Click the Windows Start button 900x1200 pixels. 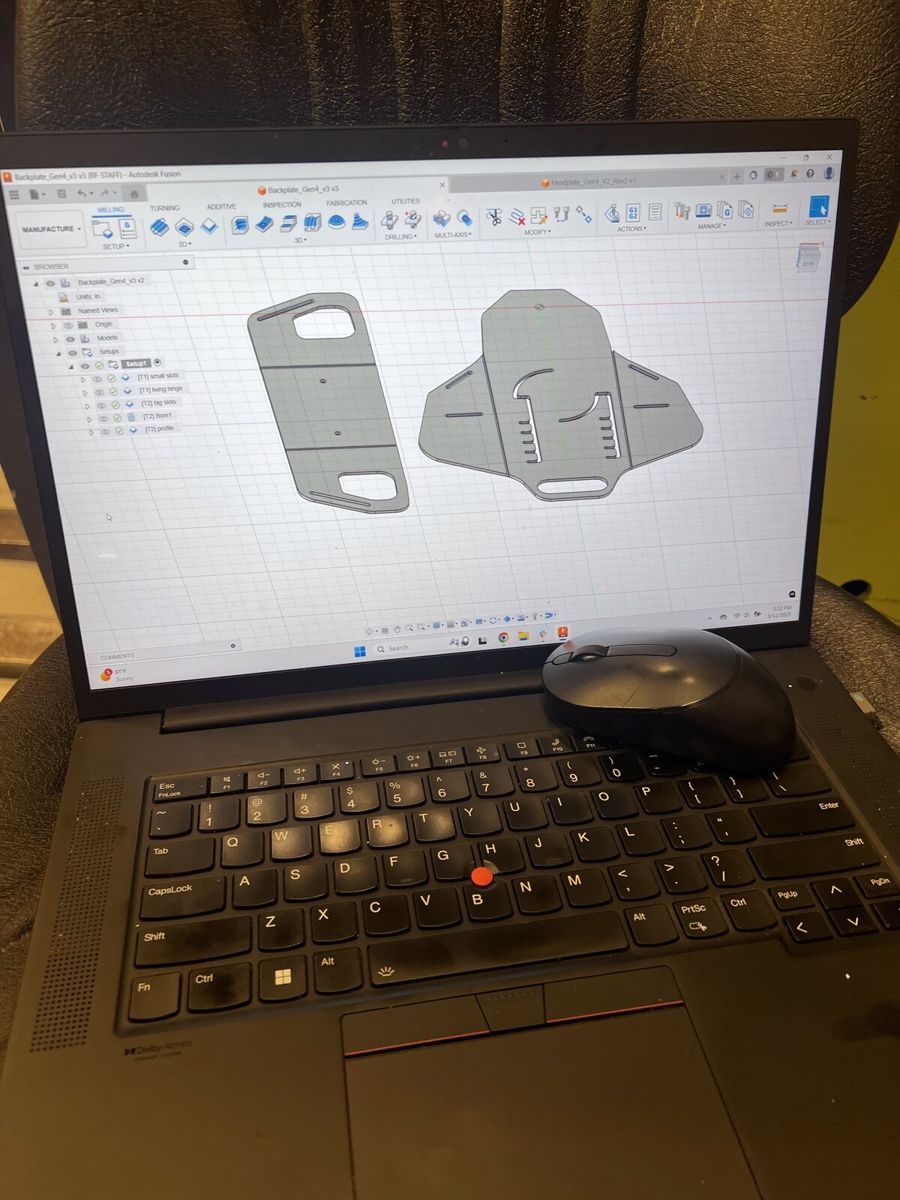(359, 650)
